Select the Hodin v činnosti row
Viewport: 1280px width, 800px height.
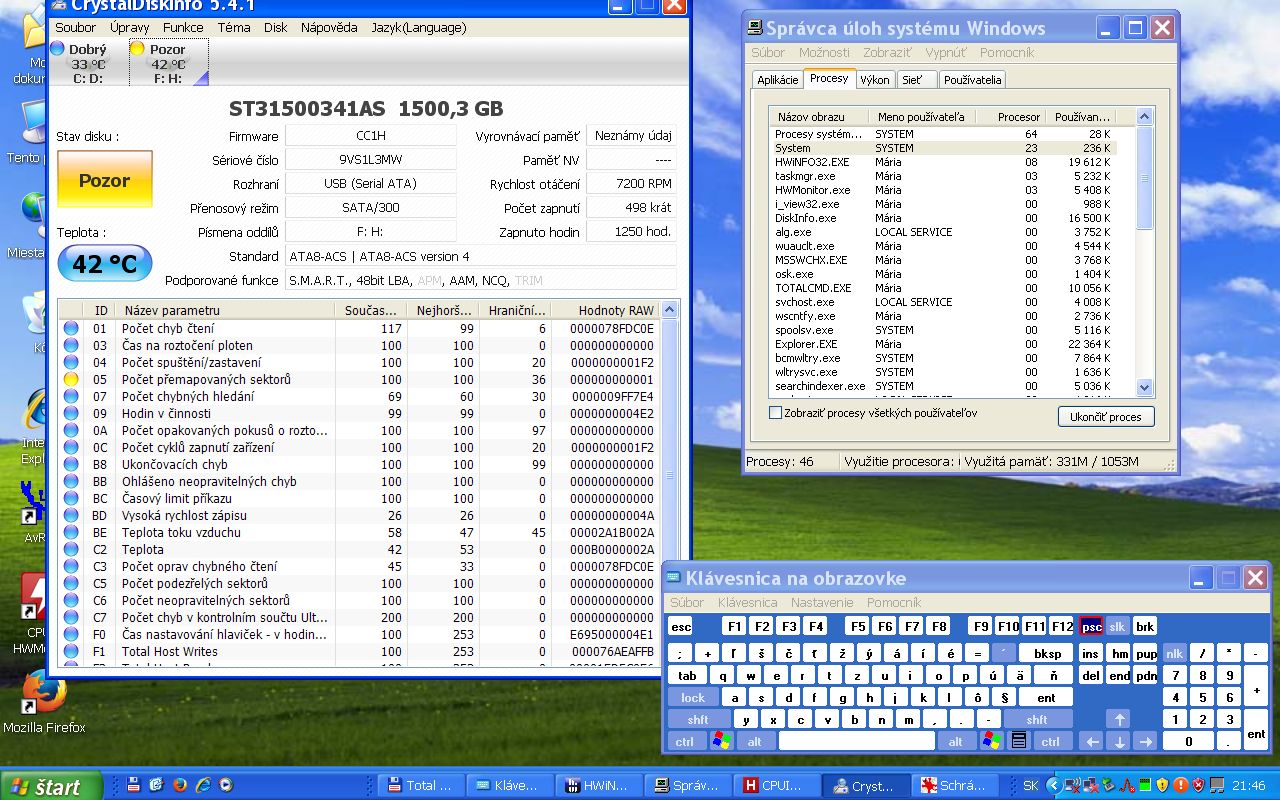(360, 413)
